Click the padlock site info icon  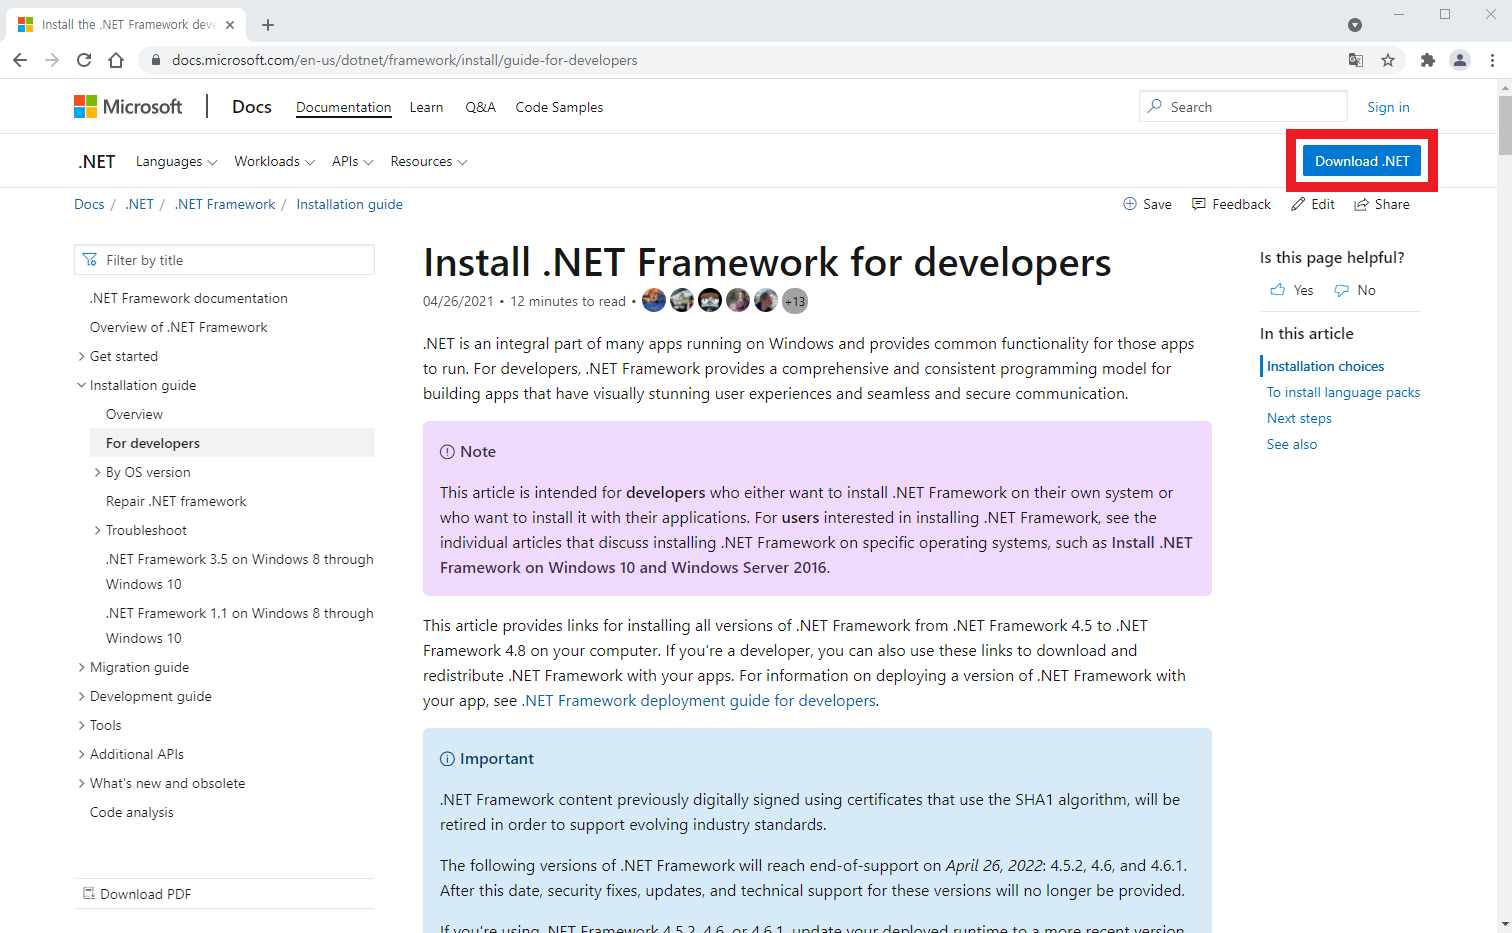pyautogui.click(x=155, y=60)
